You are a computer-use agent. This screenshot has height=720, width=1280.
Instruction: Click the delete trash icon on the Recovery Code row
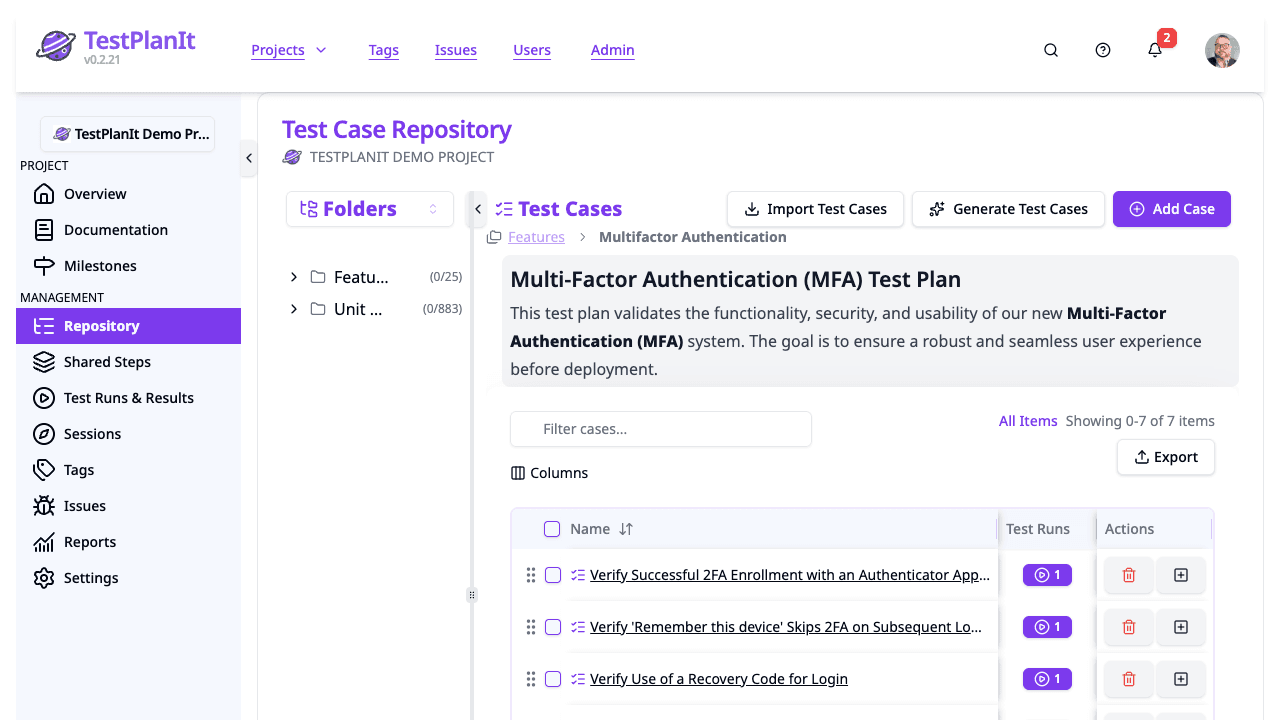[1128, 679]
